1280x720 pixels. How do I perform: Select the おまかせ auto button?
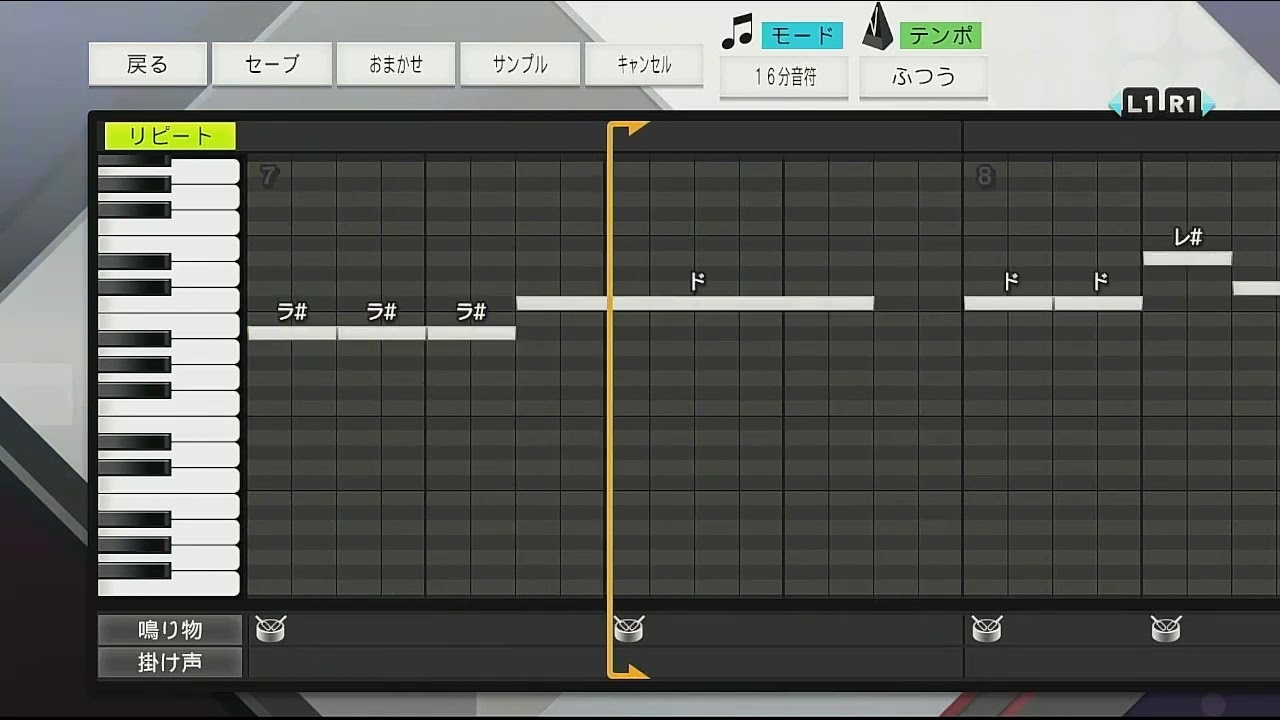click(396, 65)
